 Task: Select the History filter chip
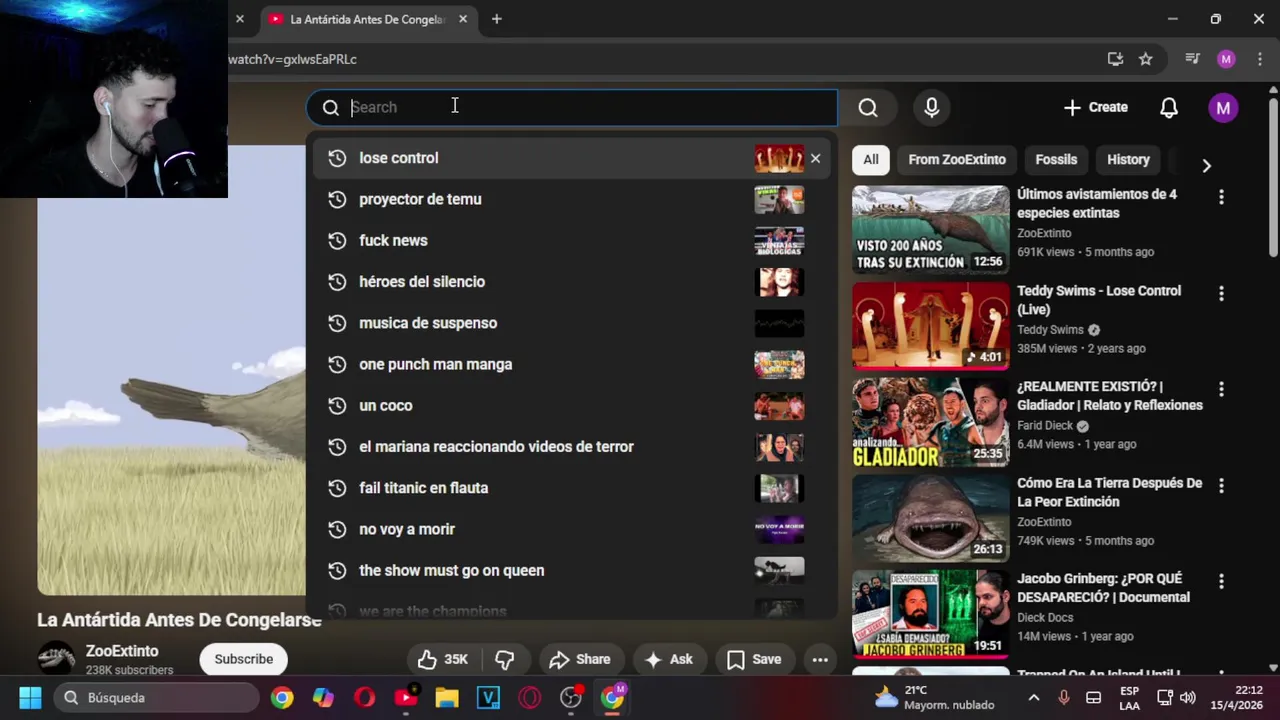tap(1128, 160)
